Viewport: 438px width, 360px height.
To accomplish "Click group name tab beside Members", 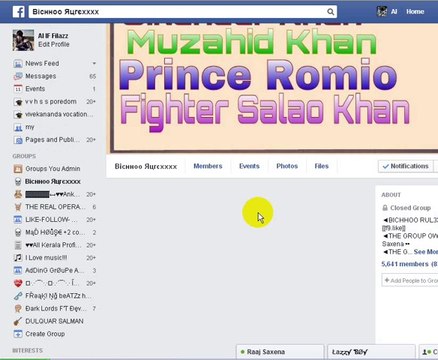I will pos(146,166).
